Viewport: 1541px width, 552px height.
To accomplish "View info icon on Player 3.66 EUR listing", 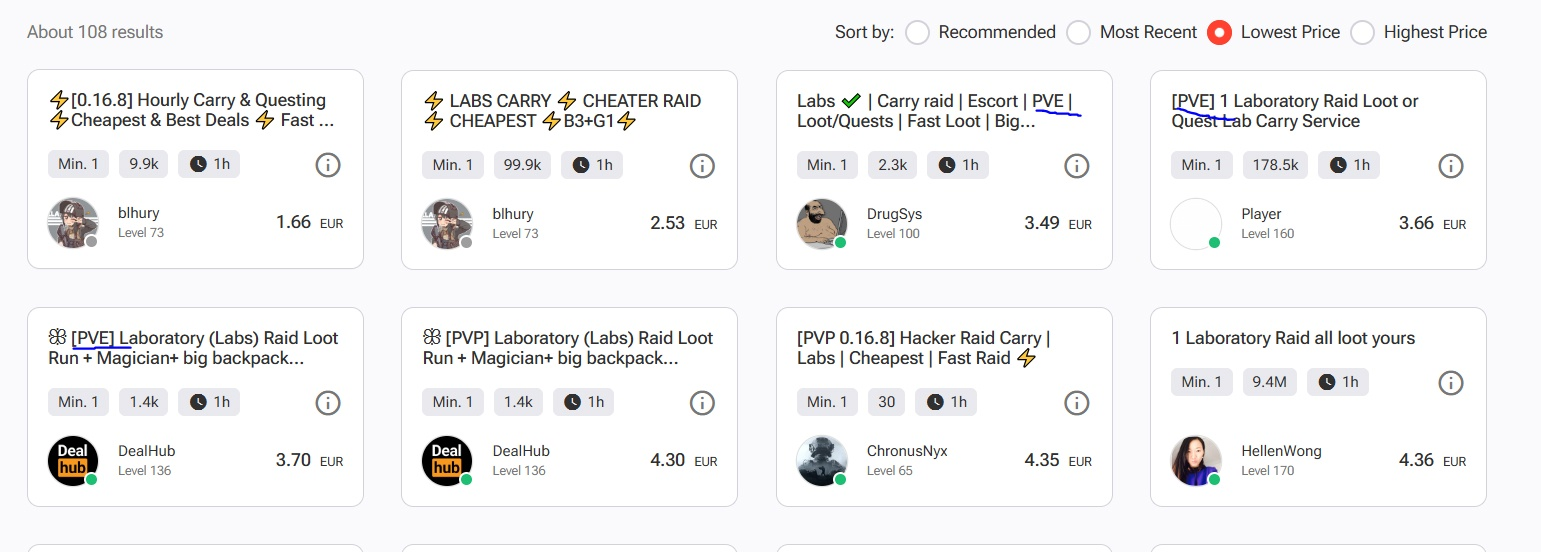I will [1451, 165].
